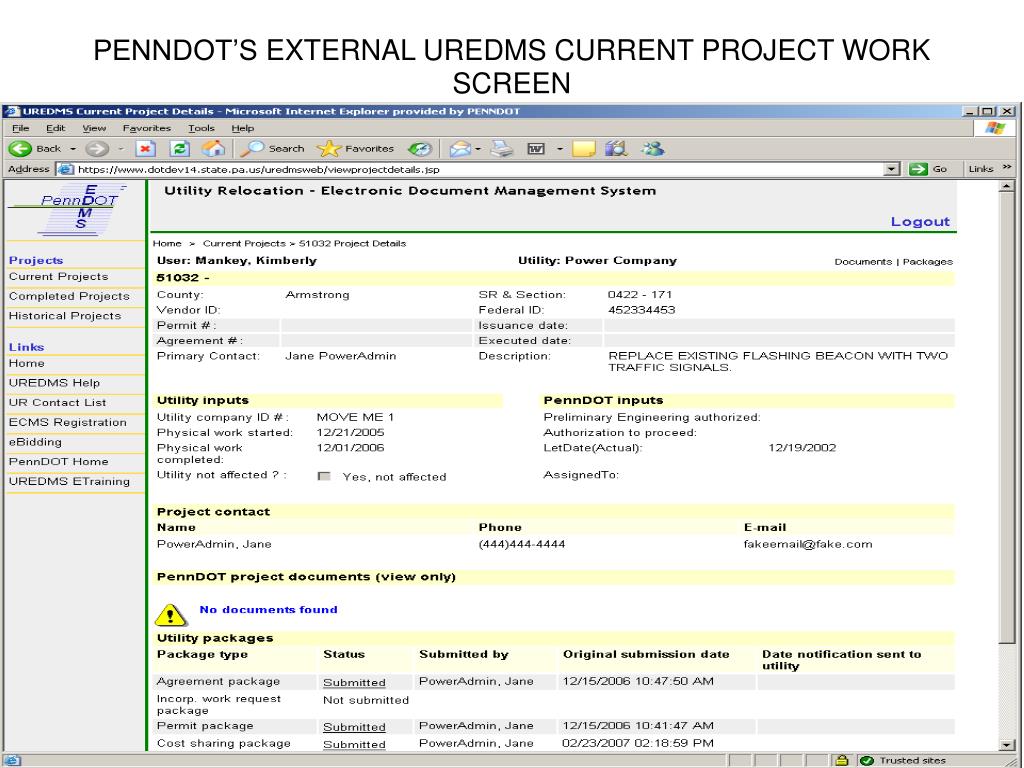
Task: Click the Search magnifier toolbar icon
Action: pos(251,149)
